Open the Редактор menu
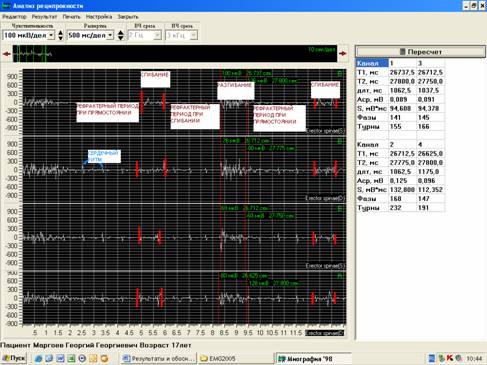 tap(14, 17)
